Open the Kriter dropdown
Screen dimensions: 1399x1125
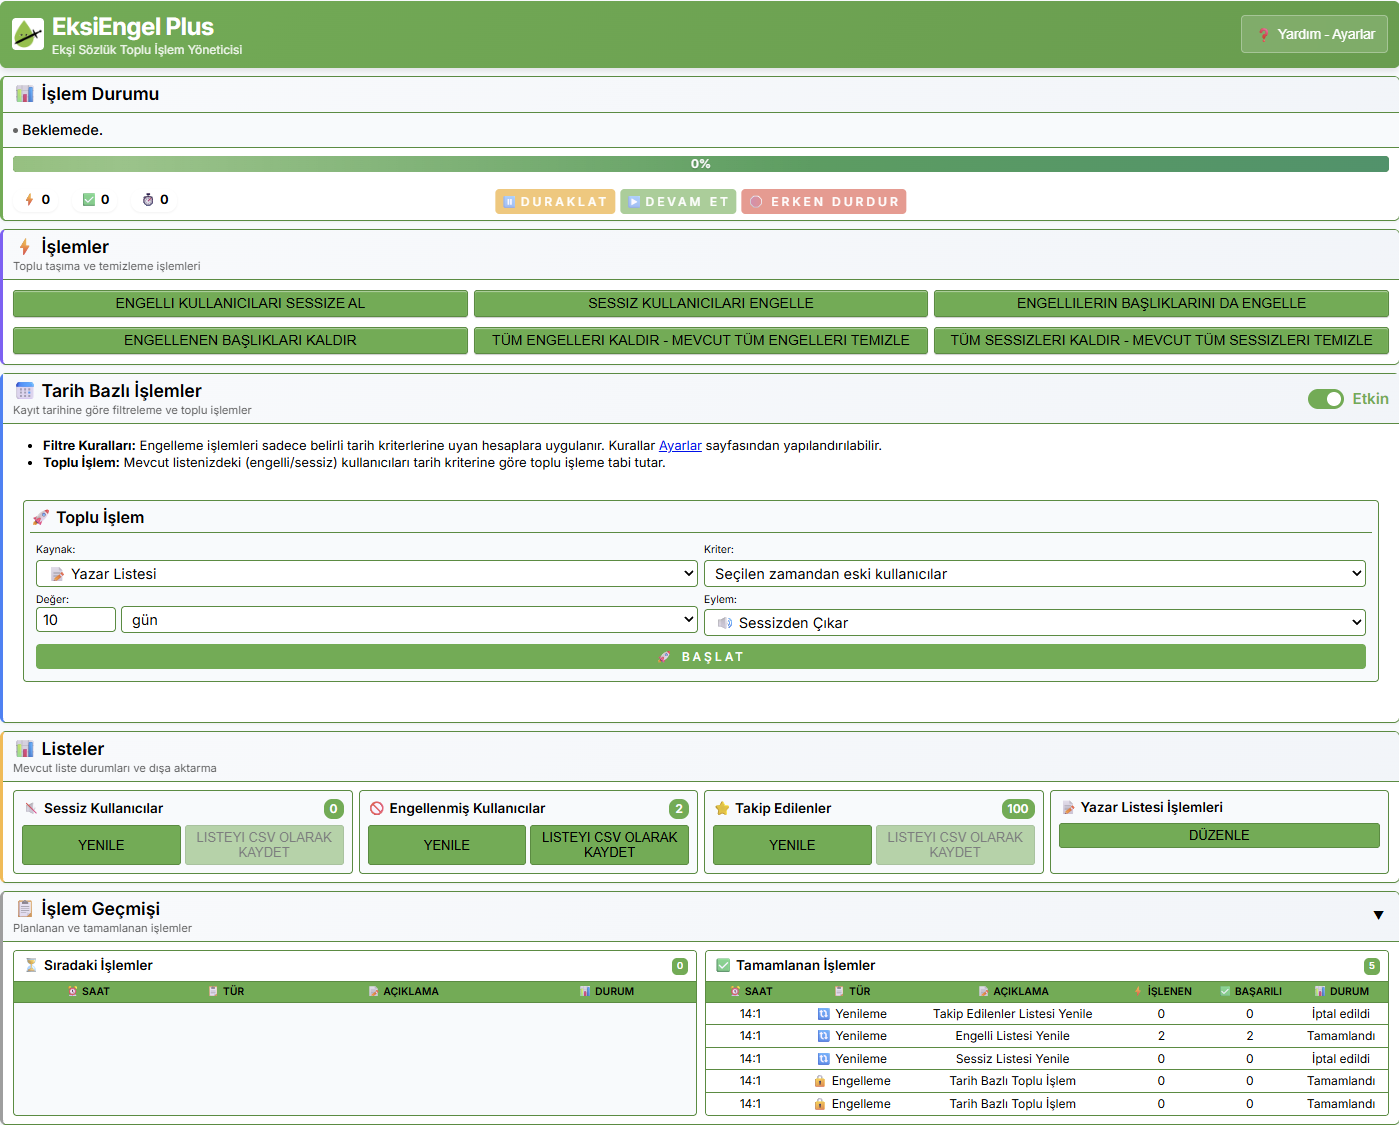tap(1035, 574)
